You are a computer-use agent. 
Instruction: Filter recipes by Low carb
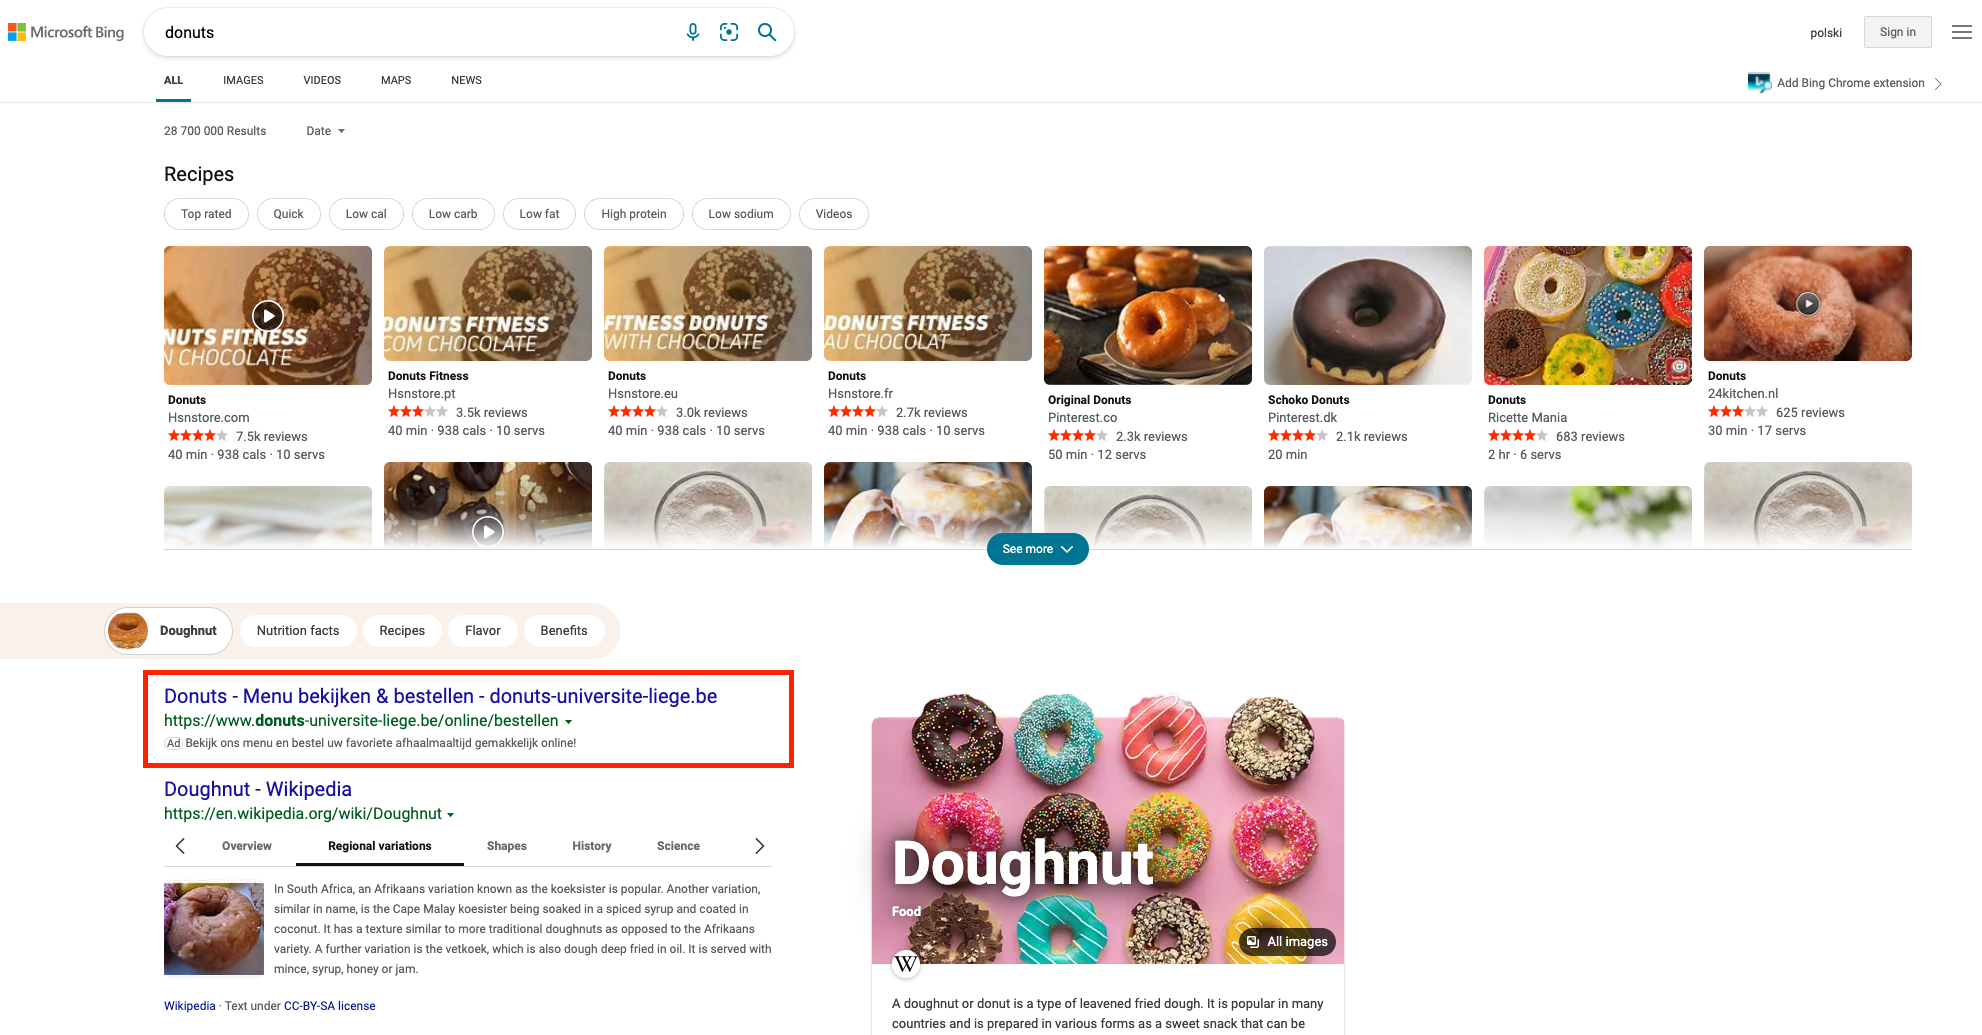pyautogui.click(x=453, y=214)
